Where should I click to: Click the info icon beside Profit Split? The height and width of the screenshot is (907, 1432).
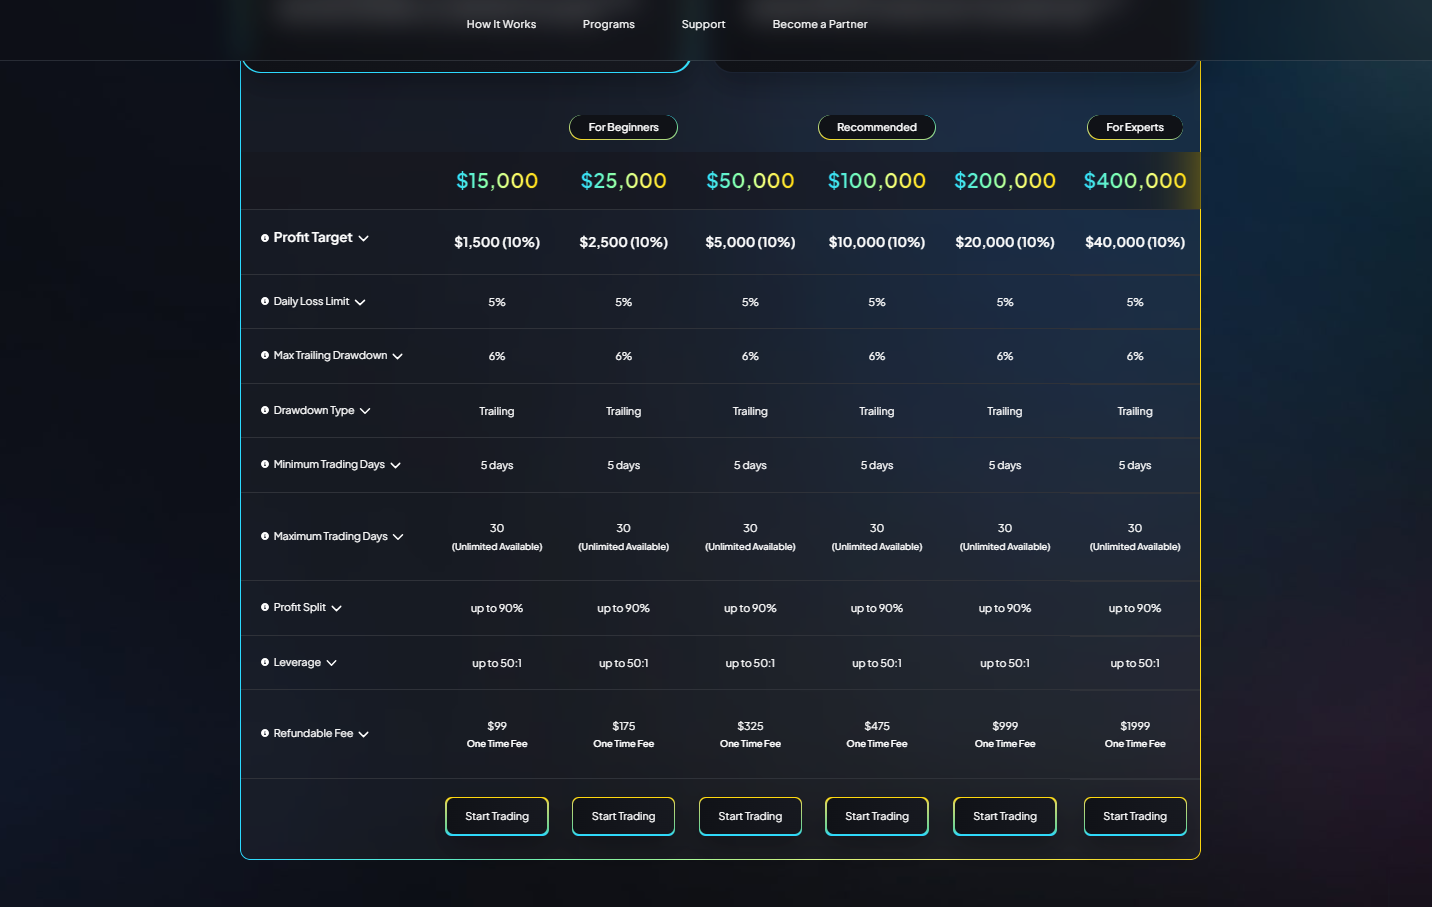[x=265, y=607]
